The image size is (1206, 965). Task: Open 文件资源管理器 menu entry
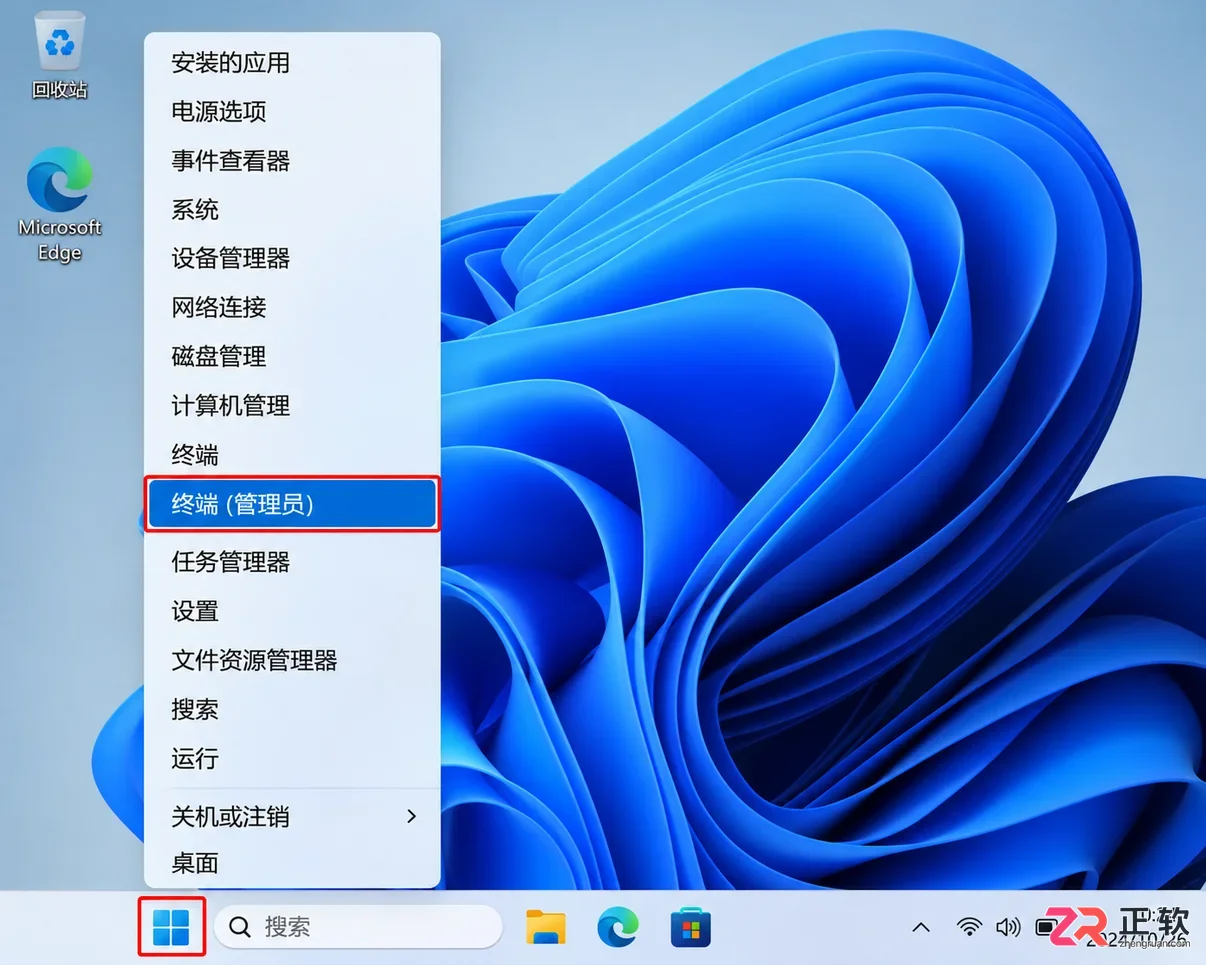pyautogui.click(x=292, y=660)
